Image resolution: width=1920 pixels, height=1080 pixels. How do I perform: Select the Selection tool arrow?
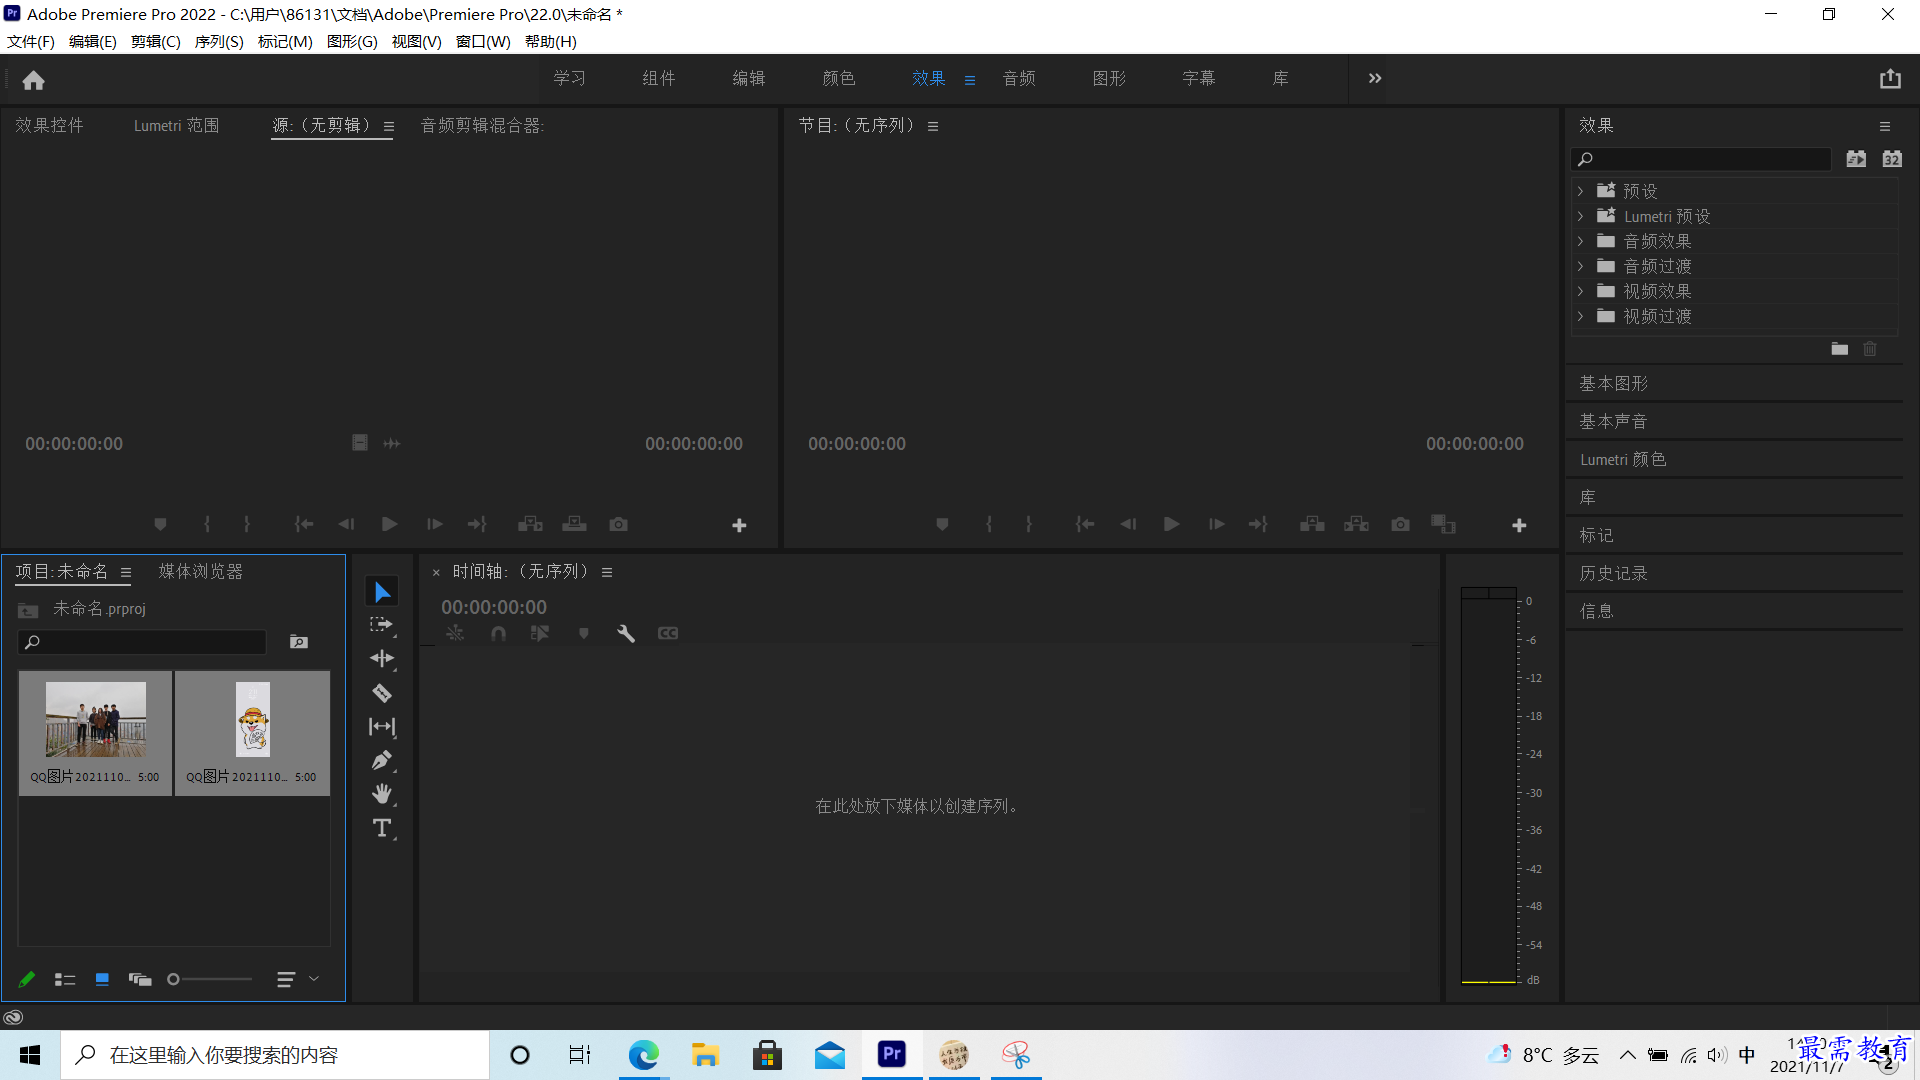tap(382, 592)
